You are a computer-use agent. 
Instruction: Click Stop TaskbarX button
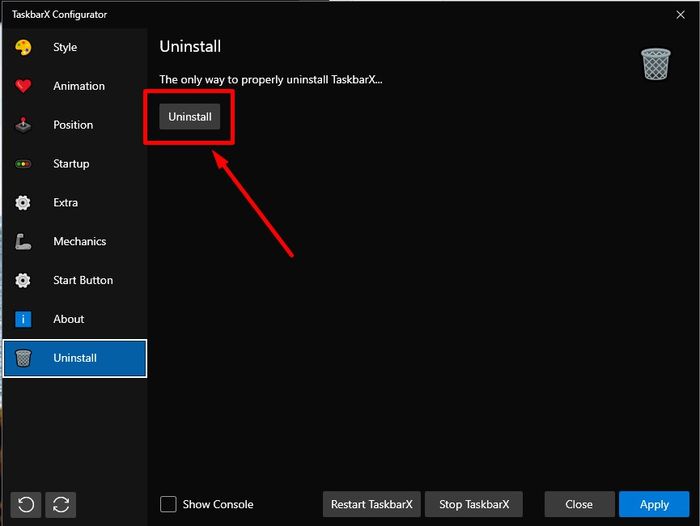(474, 505)
